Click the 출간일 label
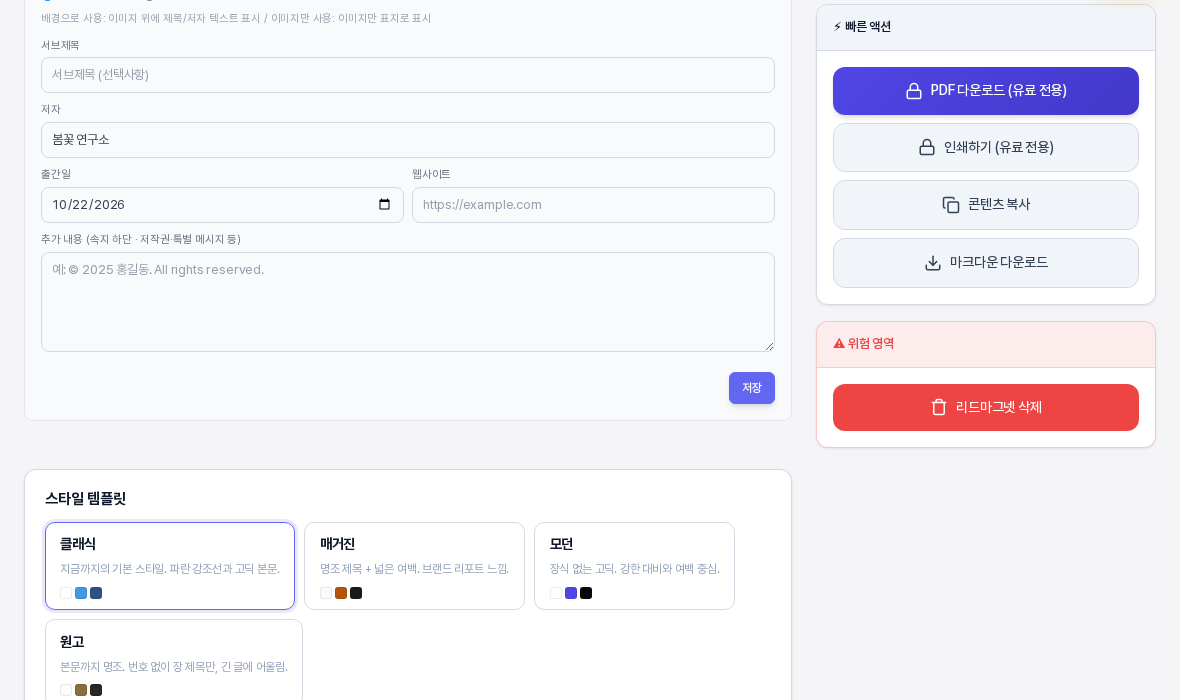Image resolution: width=1180 pixels, height=700 pixels. click(56, 174)
